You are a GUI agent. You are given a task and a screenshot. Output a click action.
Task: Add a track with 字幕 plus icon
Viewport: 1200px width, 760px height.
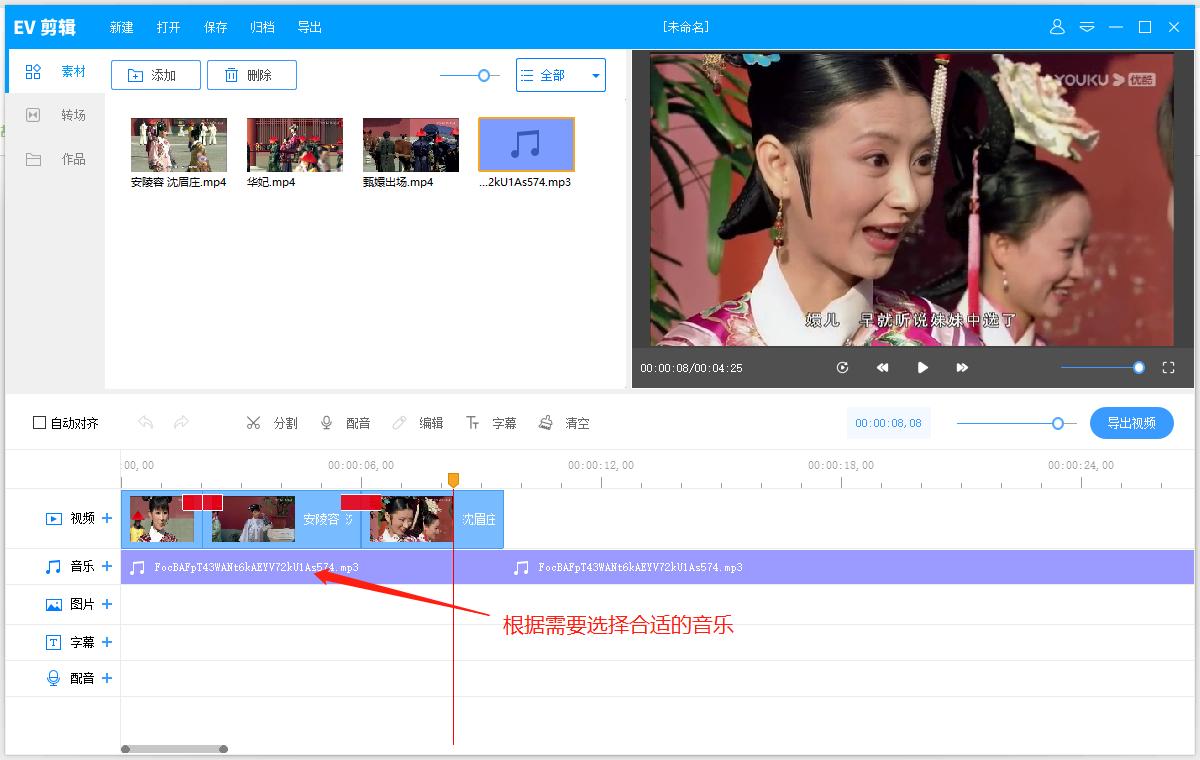[x=107, y=642]
